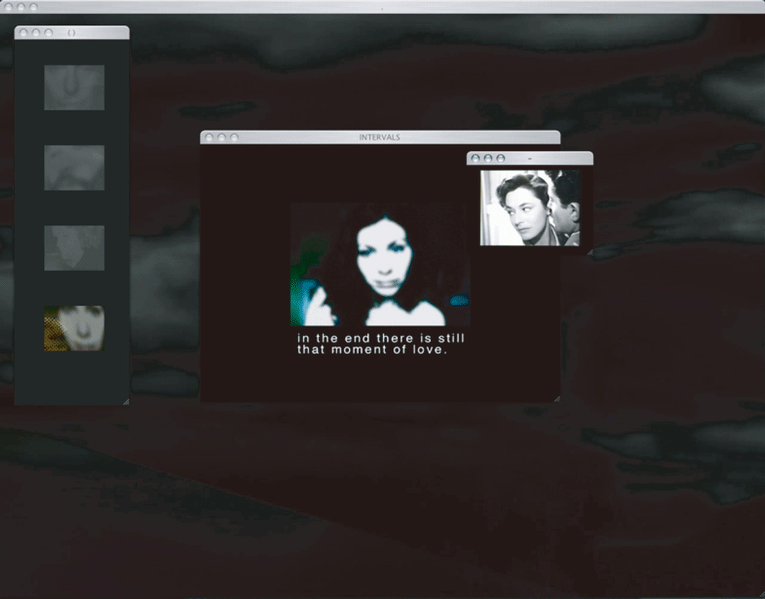Click resize handle of INTERVALS window
Viewport: 765px width, 599px height.
coord(556,398)
